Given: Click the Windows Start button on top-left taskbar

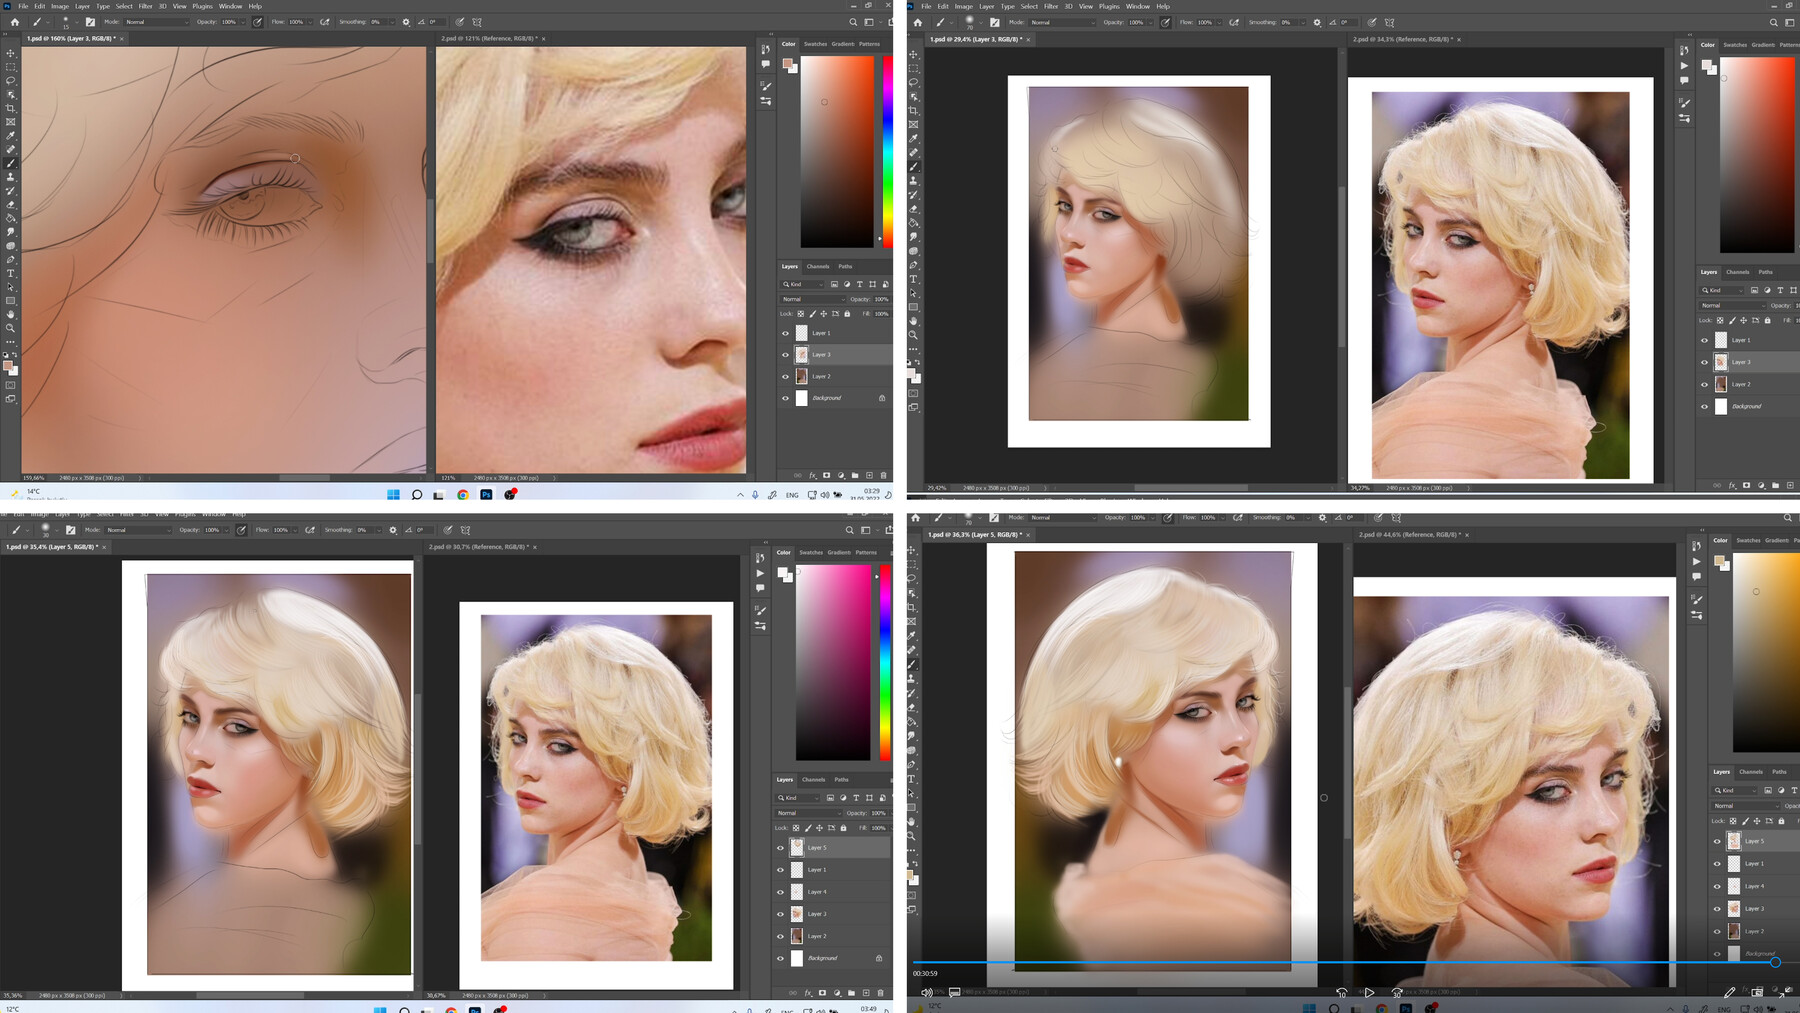Looking at the screenshot, I should (x=393, y=494).
